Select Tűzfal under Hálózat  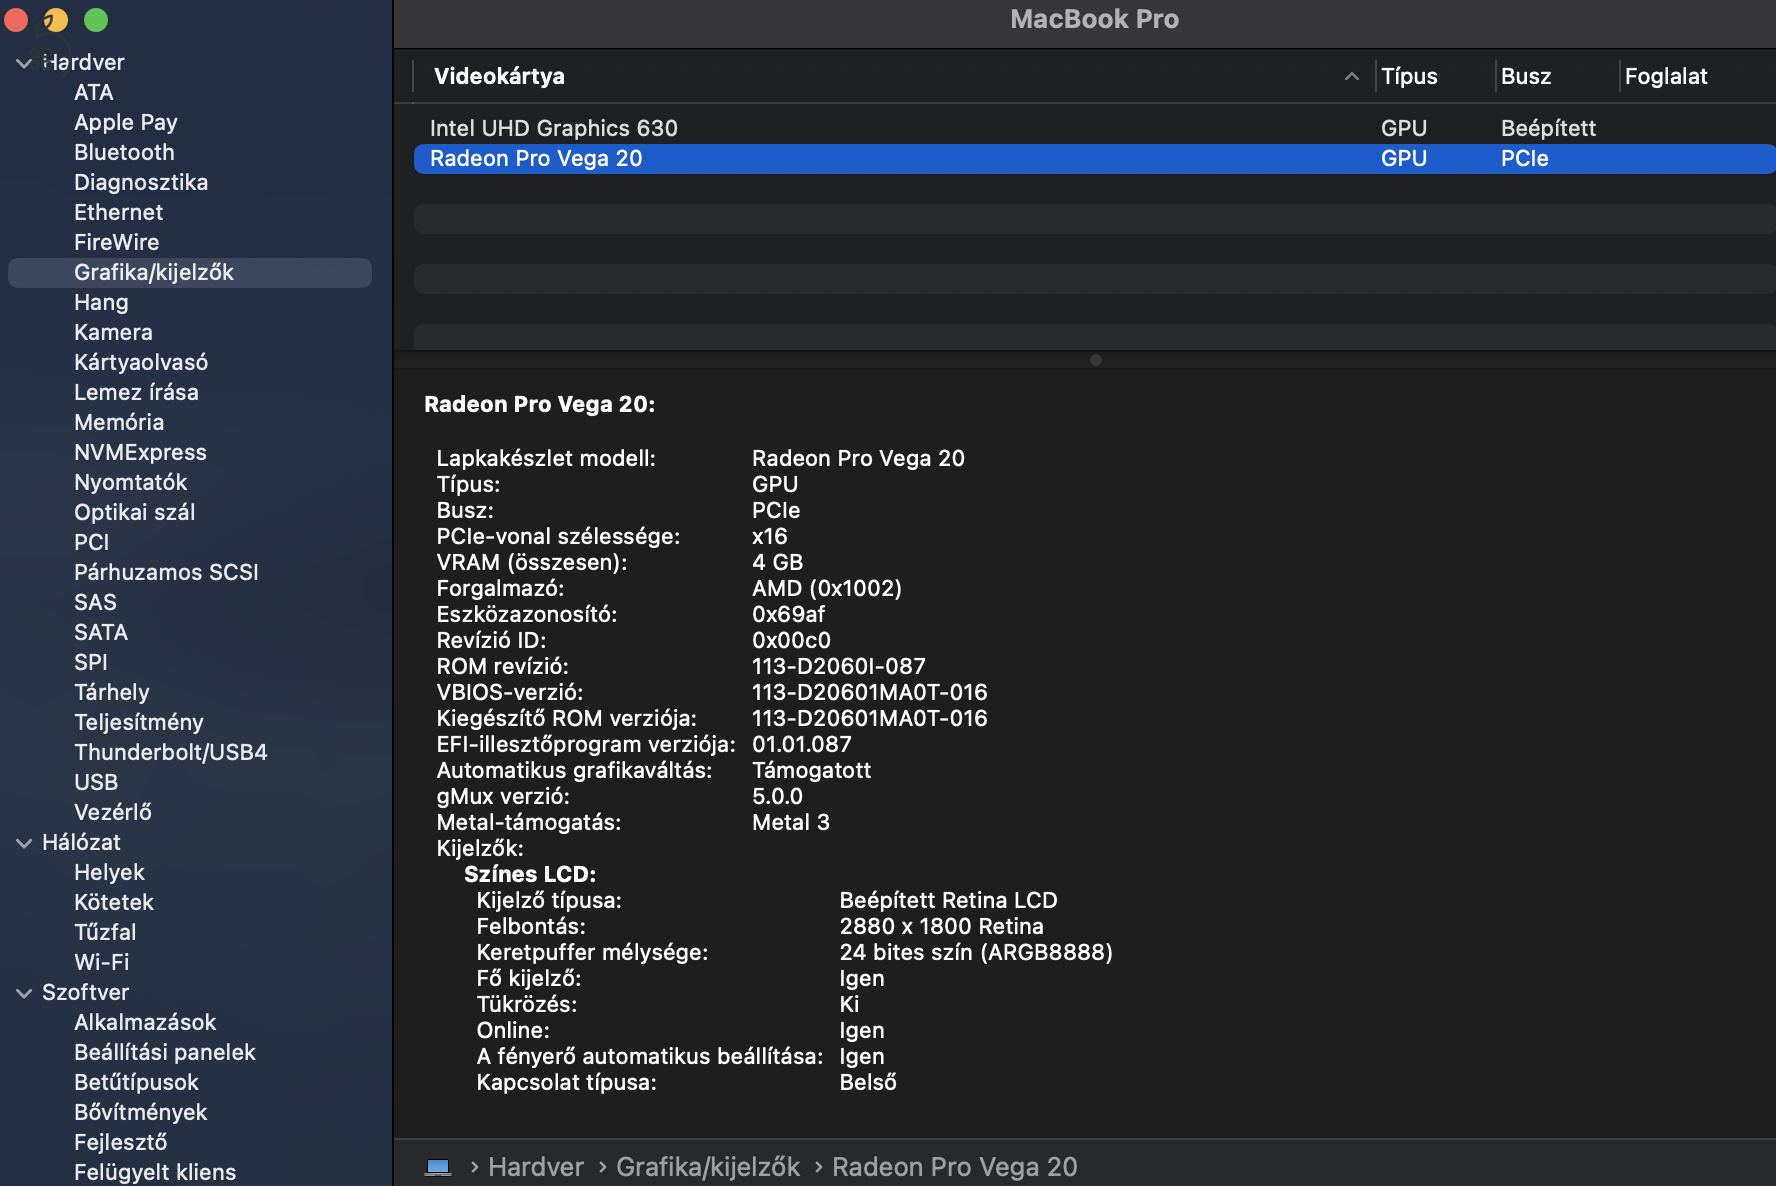pos(105,932)
